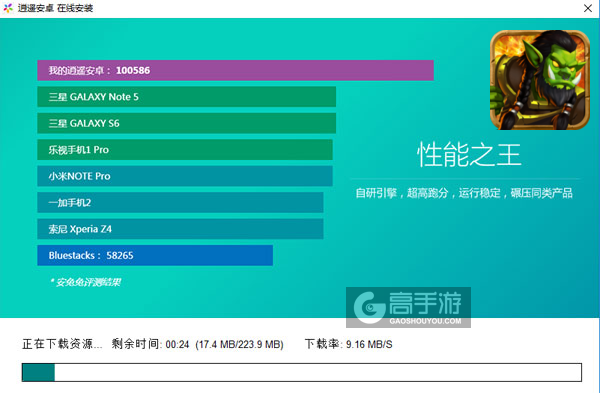Screen dimensions: 600x393
Task: Select the 乐视手机1 Pro bar
Action: coord(185,150)
